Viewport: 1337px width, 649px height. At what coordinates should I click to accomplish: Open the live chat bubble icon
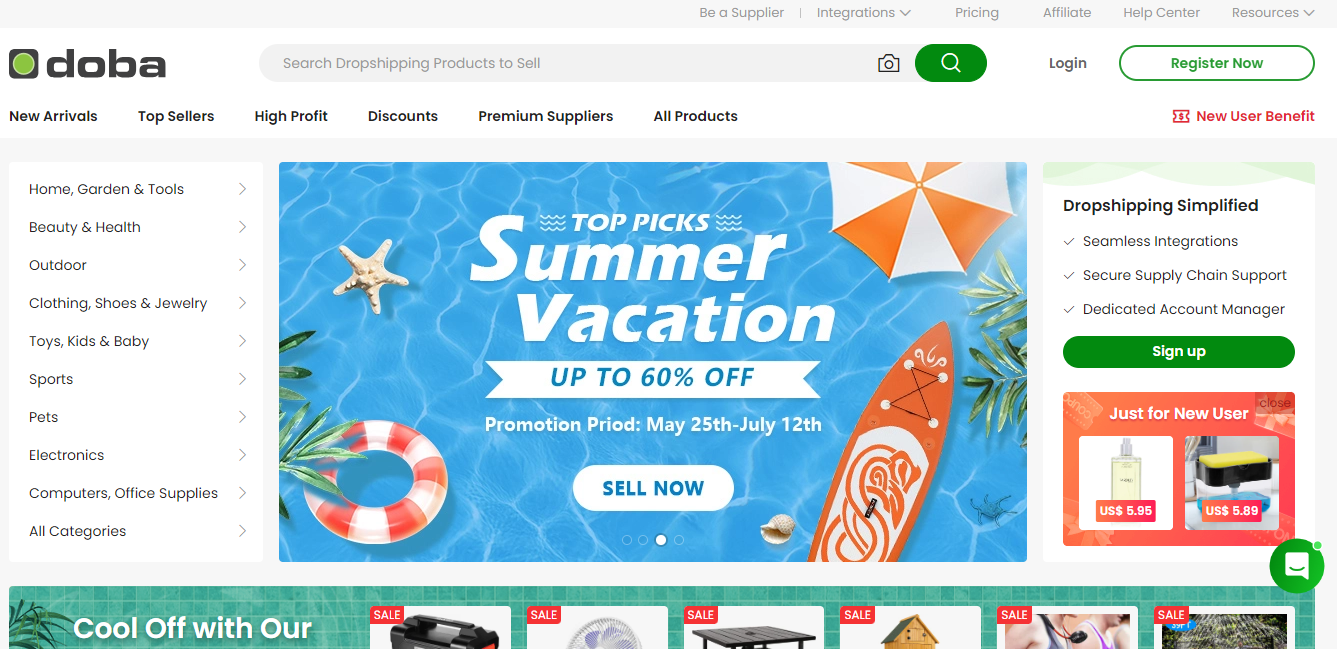point(1297,566)
